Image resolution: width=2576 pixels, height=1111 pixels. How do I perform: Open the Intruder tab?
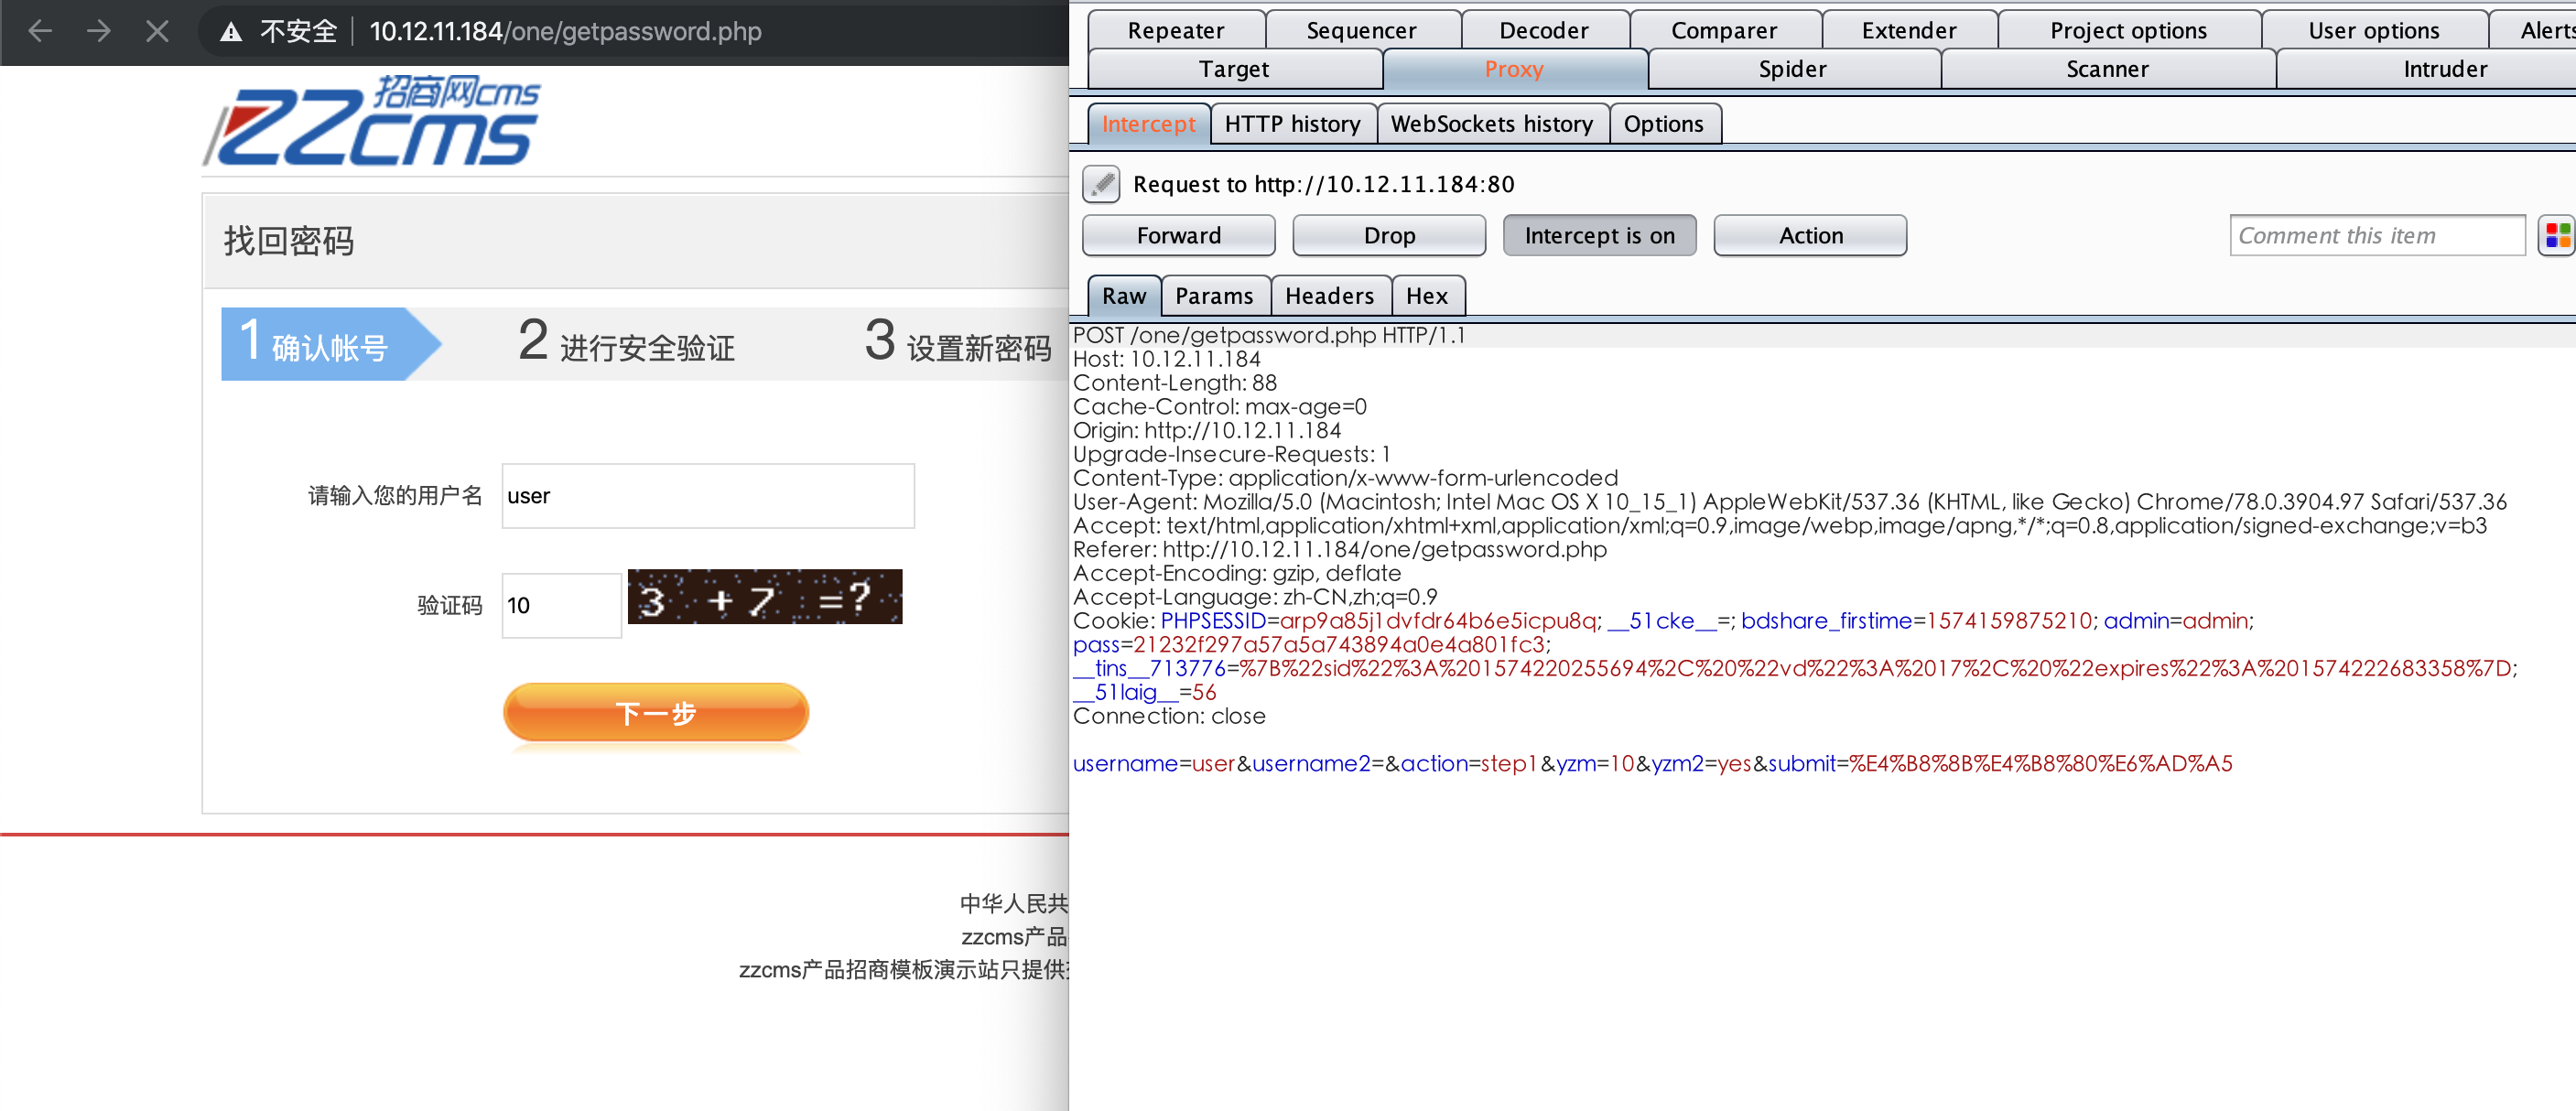click(x=2444, y=69)
